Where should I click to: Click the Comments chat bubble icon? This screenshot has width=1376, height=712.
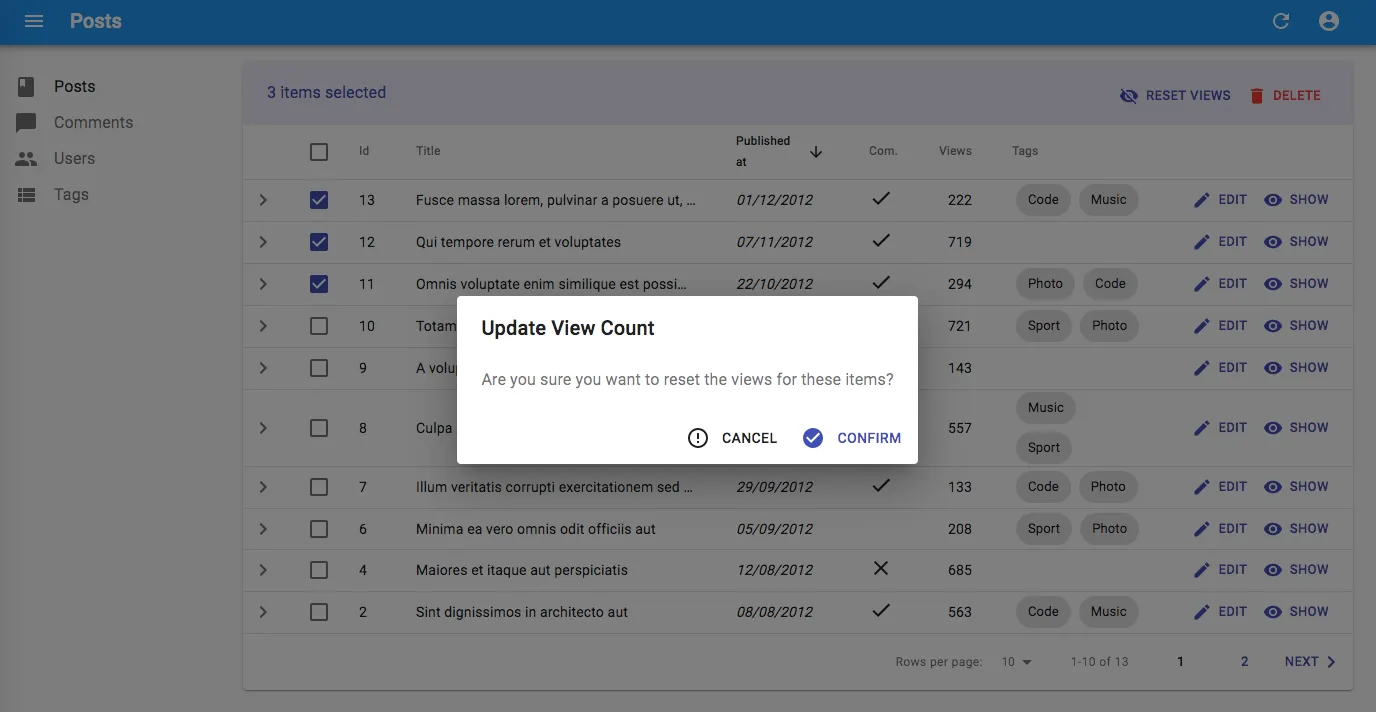coord(26,123)
